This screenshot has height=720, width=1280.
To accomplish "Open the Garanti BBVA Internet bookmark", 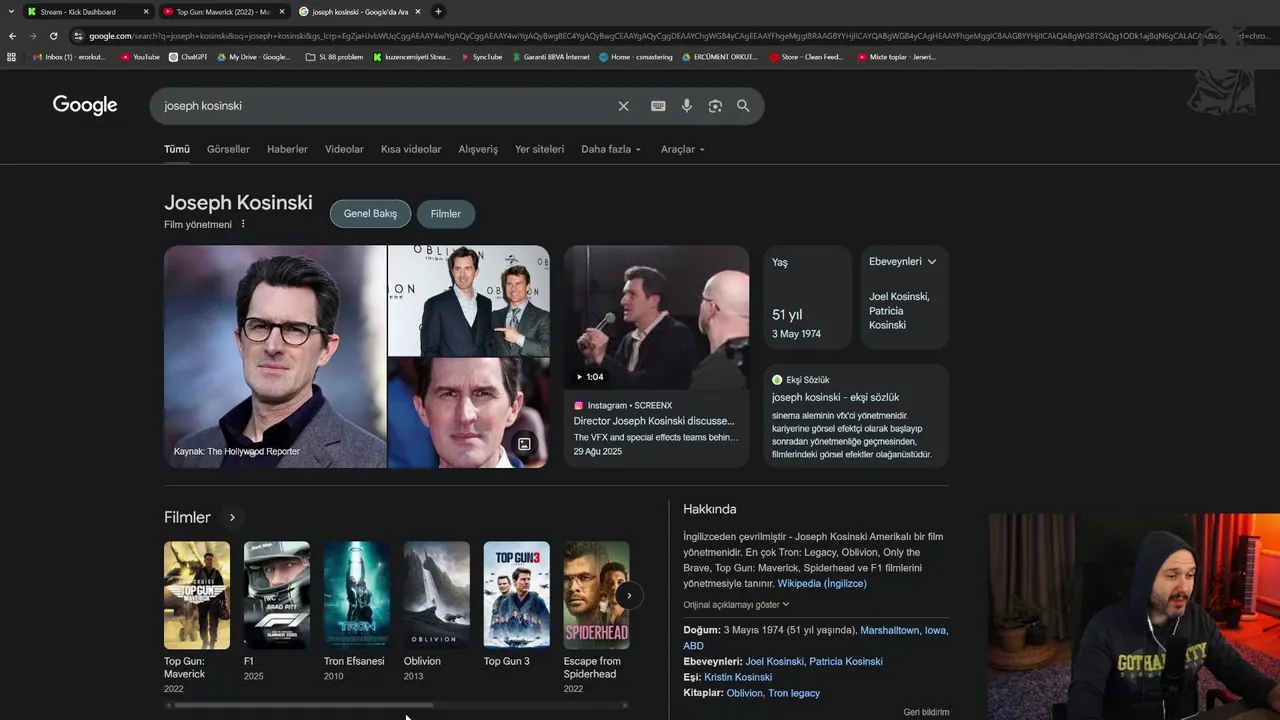I will tap(550, 57).
